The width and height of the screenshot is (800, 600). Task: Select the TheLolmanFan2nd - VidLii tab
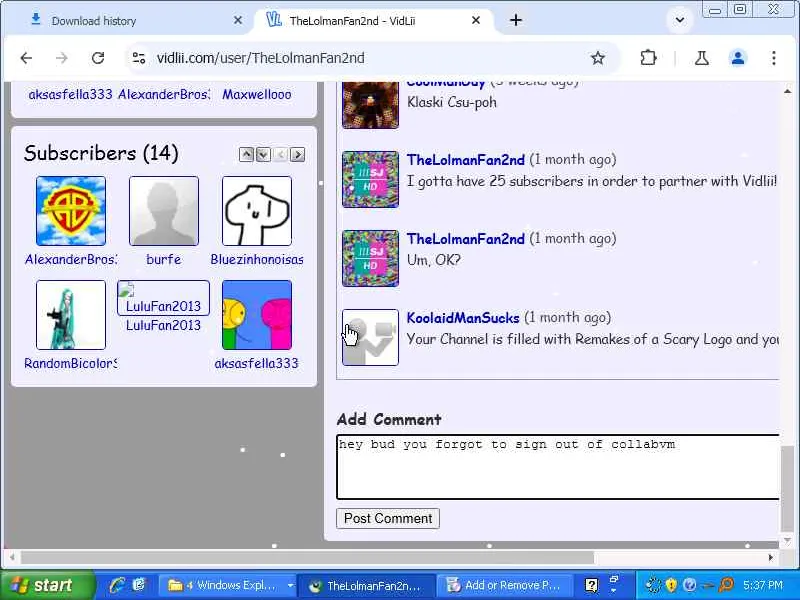(x=373, y=21)
